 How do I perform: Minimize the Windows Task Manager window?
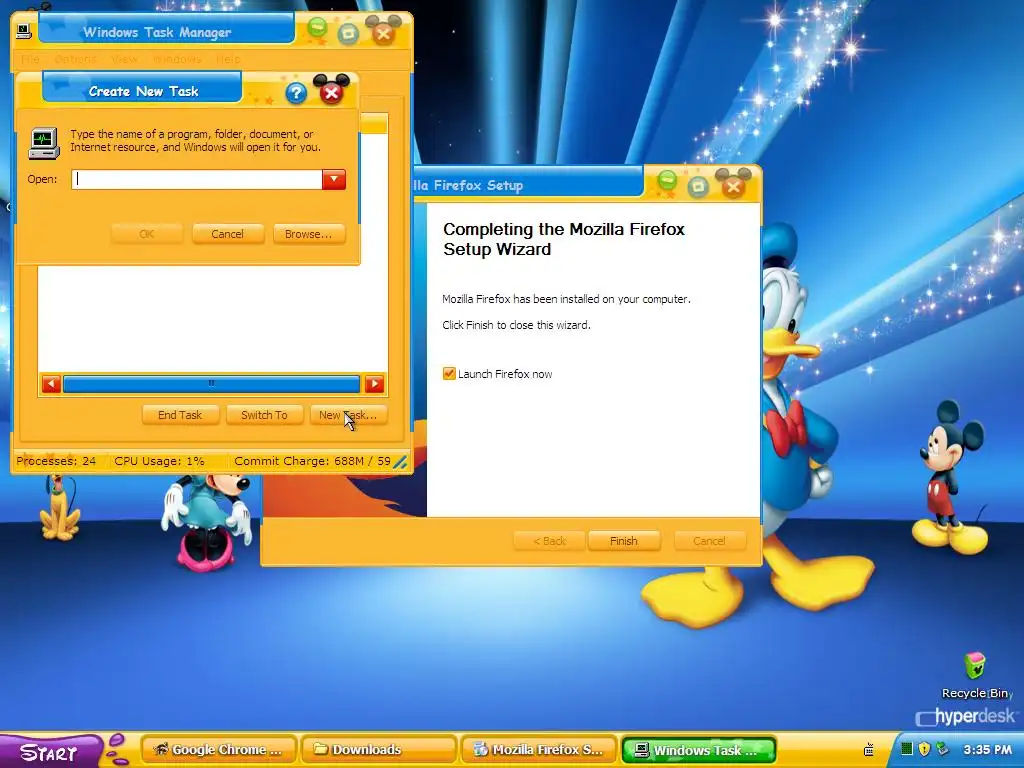pos(317,28)
